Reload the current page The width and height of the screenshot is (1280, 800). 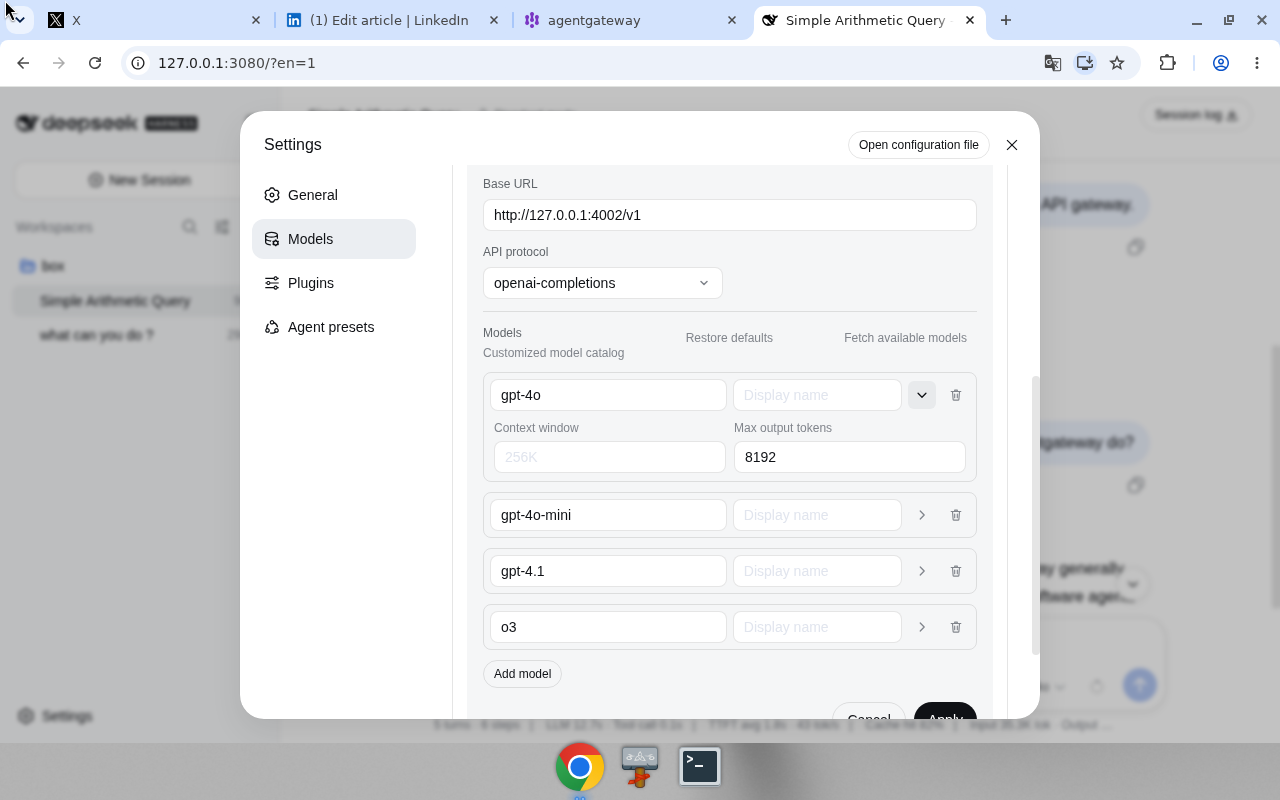tap(95, 63)
